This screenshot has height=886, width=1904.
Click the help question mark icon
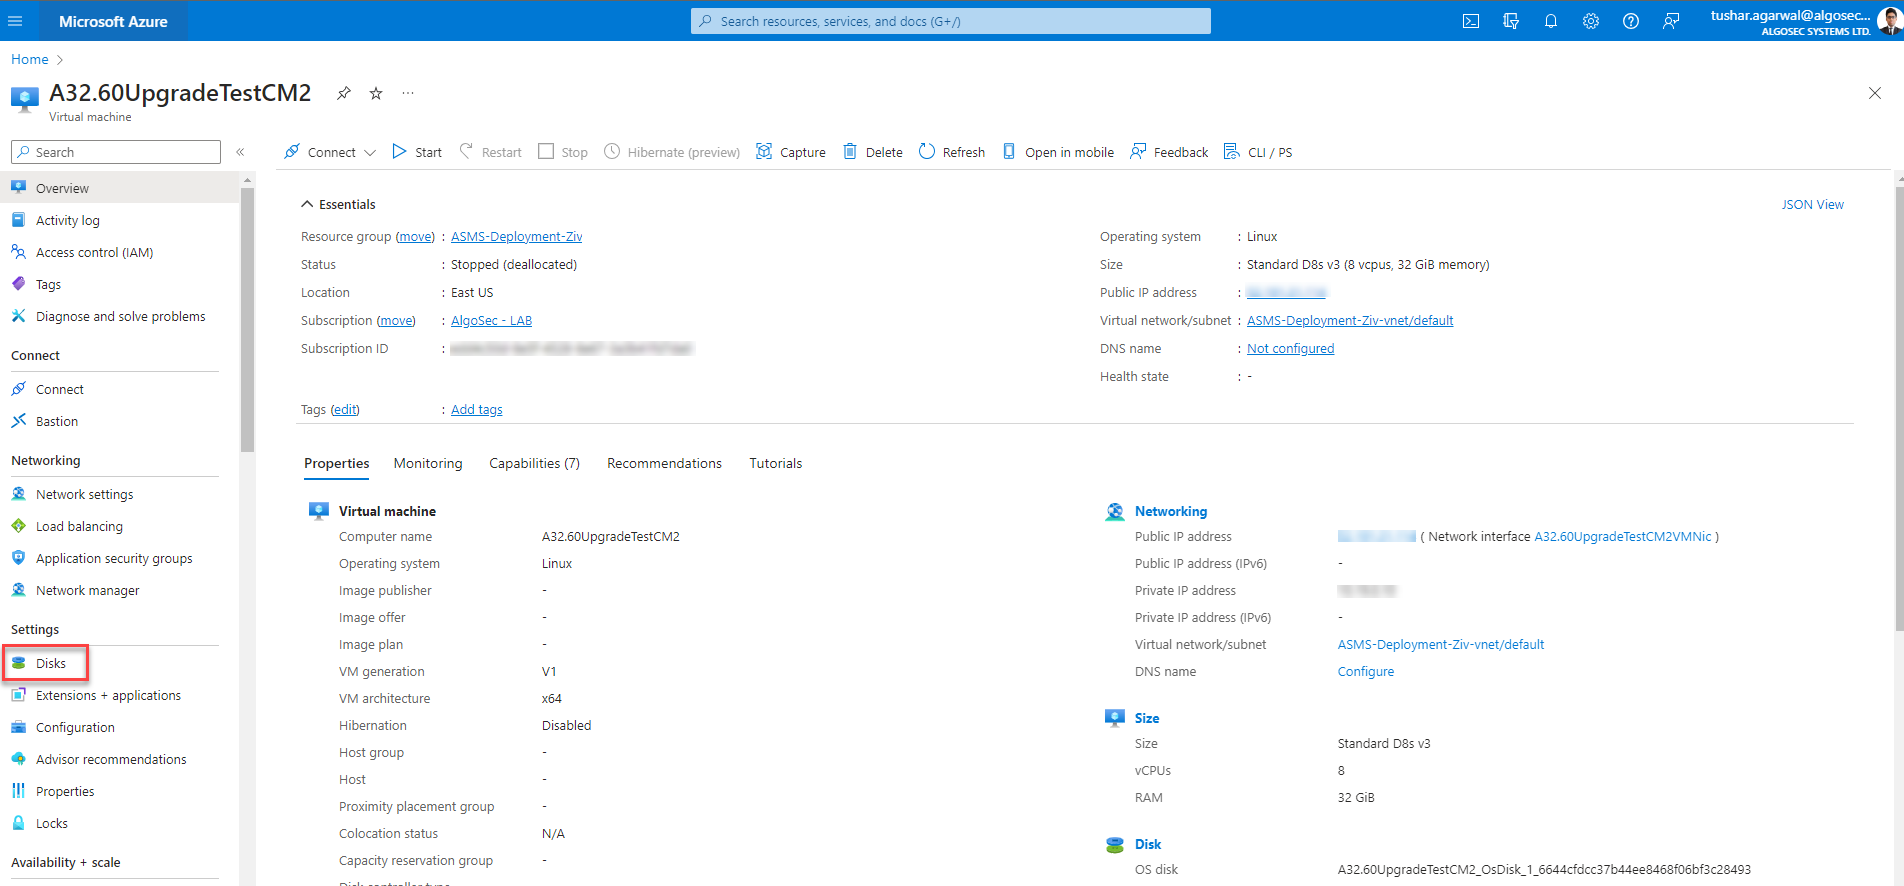click(1631, 21)
